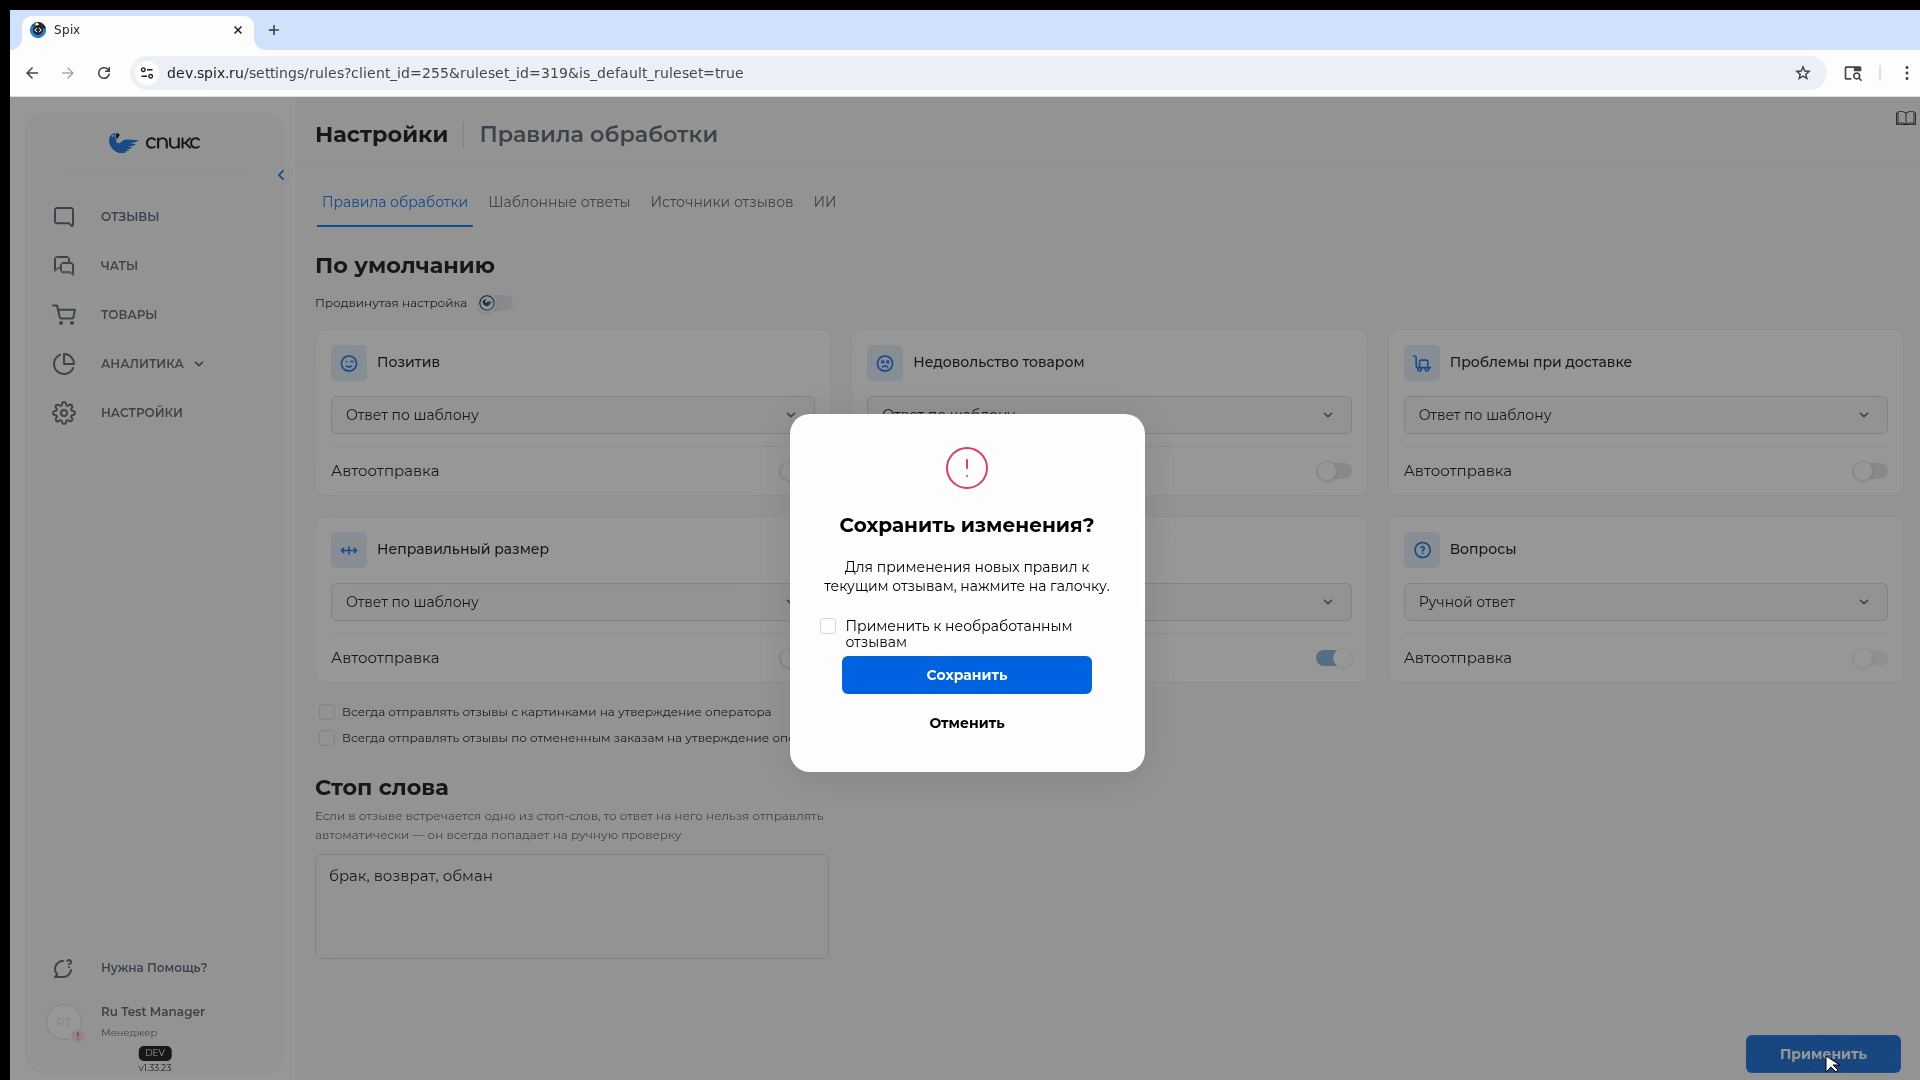Click the Спикс logo in sidebar
This screenshot has width=1920, height=1080.
tap(154, 143)
